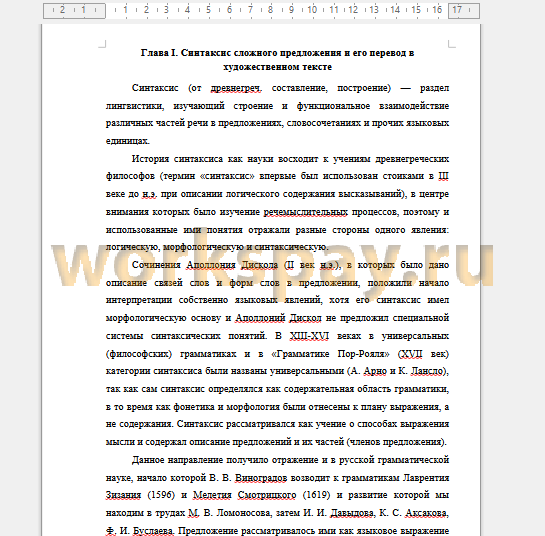Click the word 'единицах' ending first paragraph
This screenshot has width=545, height=536.
[128, 141]
